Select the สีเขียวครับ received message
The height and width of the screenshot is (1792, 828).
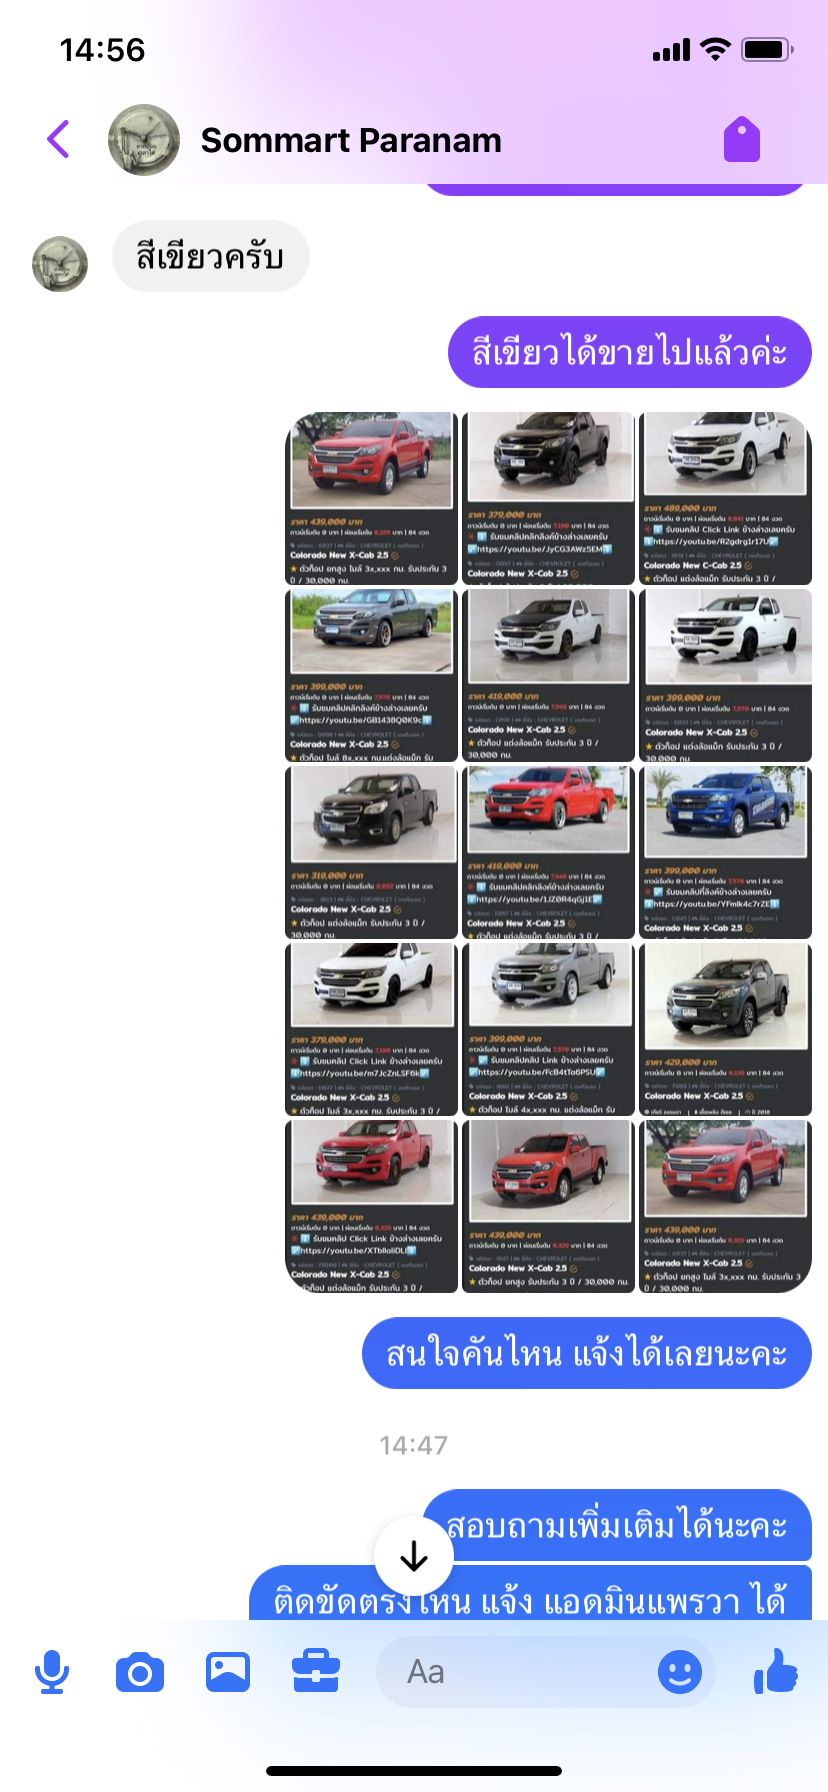[x=211, y=256]
